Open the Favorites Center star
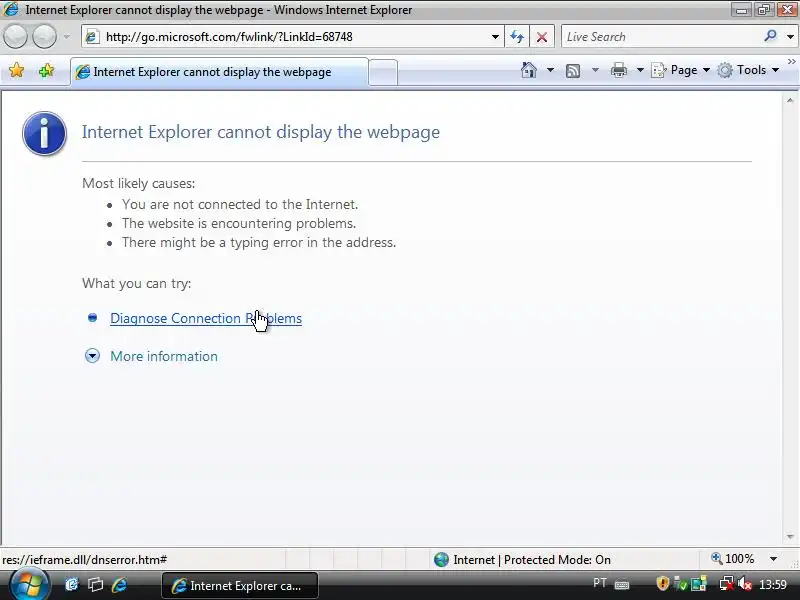 pos(16,70)
